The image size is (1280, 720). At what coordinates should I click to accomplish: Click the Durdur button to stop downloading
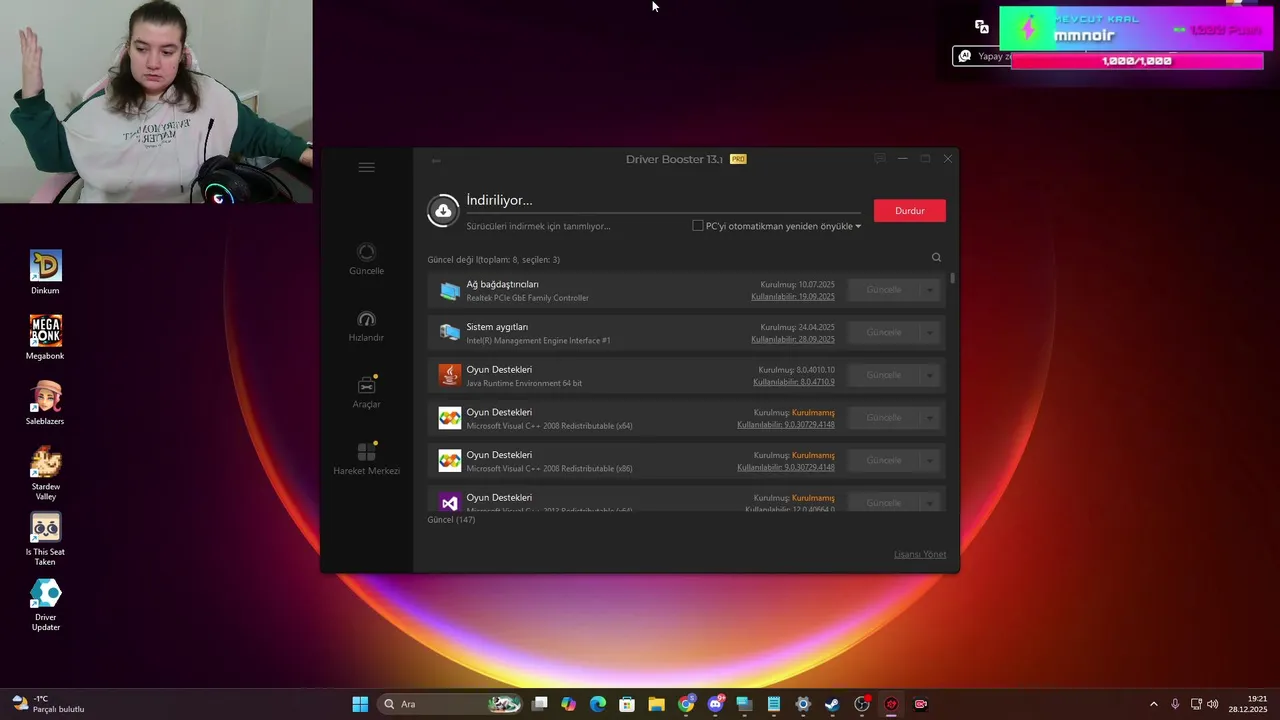909,211
